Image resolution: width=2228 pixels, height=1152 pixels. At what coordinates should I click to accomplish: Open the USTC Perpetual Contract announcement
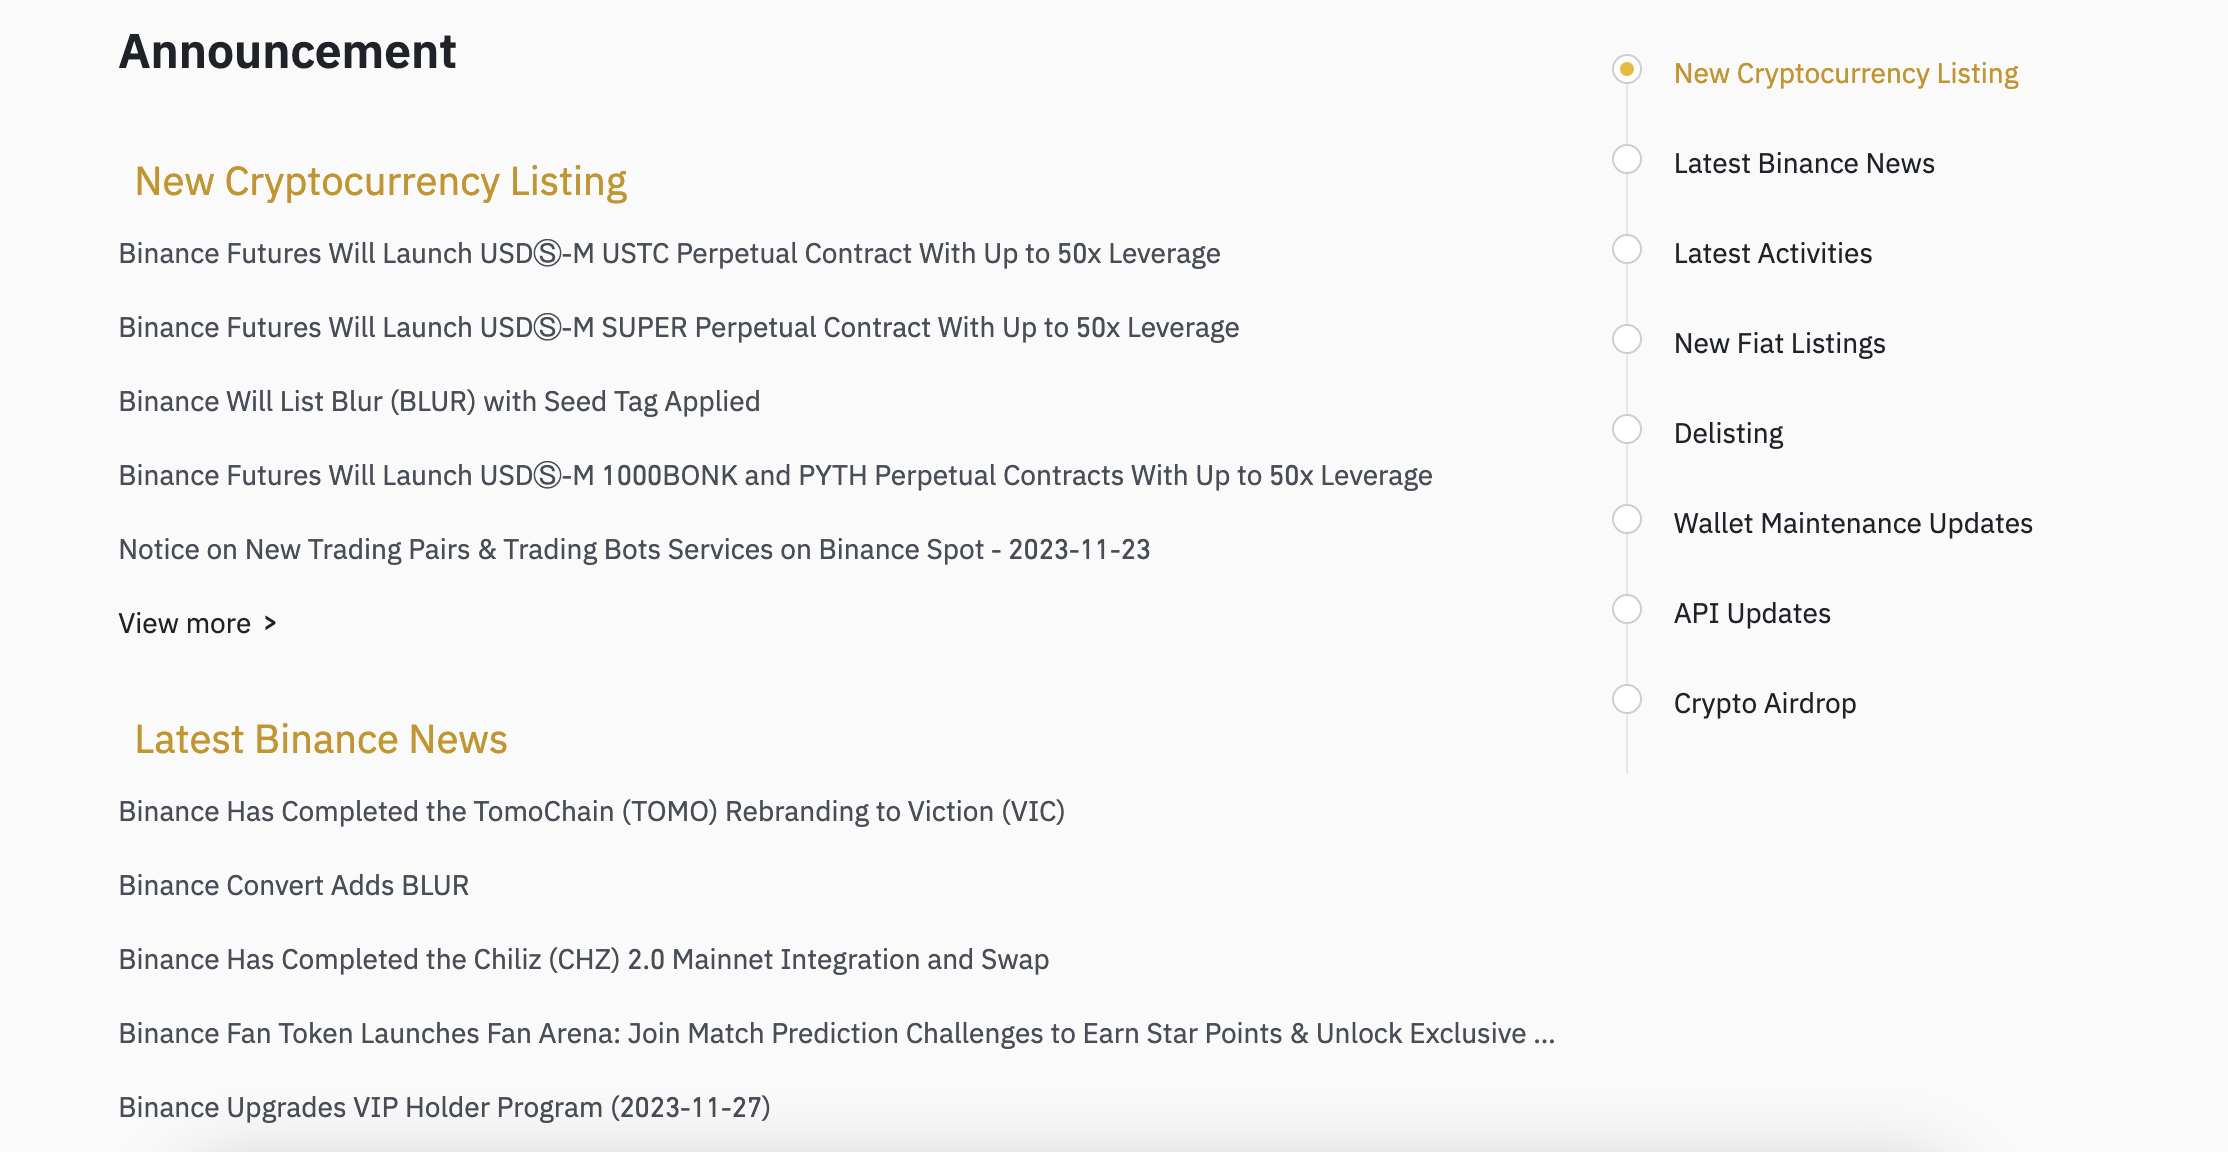pos(669,253)
